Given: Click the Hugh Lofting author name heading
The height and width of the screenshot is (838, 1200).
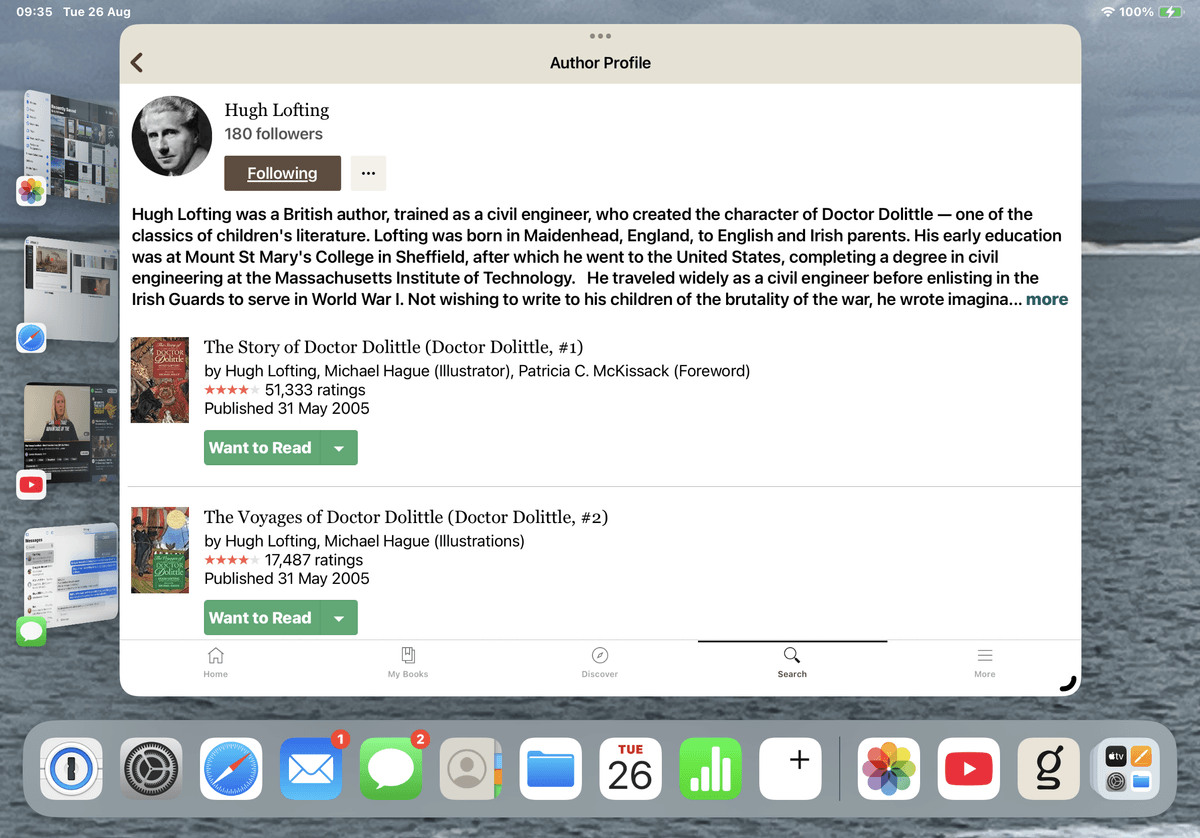Looking at the screenshot, I should click(x=277, y=110).
